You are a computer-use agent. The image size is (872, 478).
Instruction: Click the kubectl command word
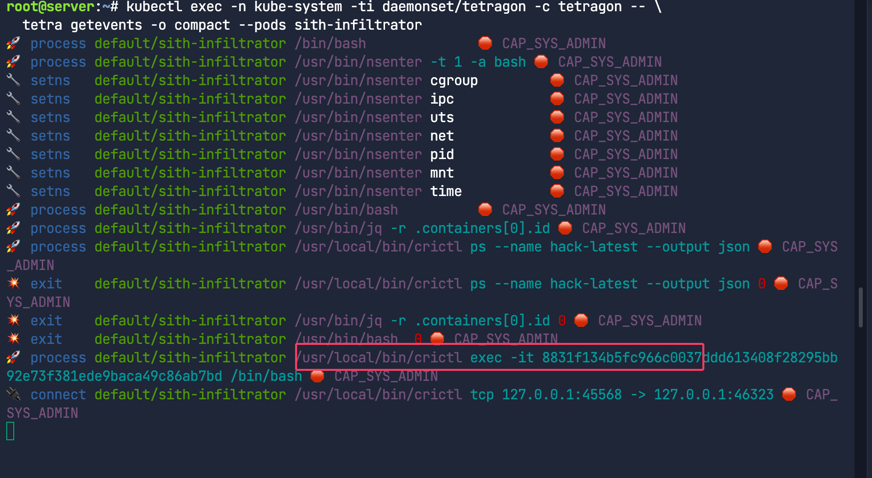click(x=158, y=7)
